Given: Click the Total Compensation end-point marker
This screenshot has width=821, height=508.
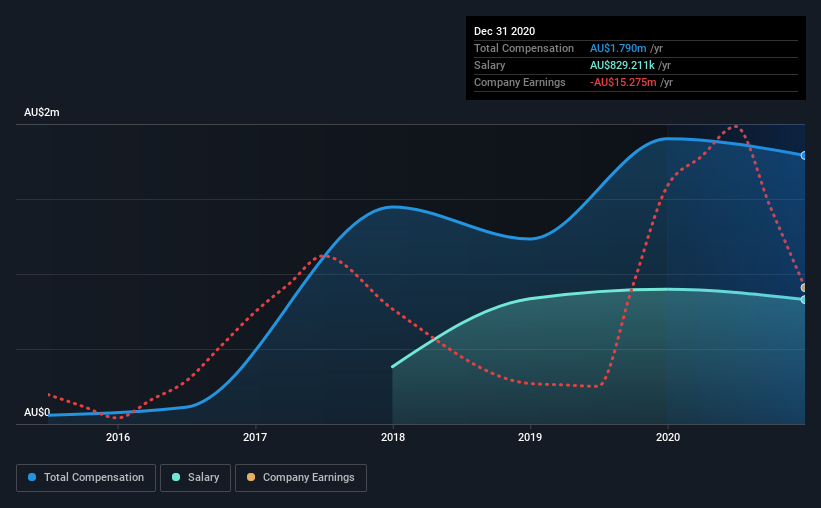Looking at the screenshot, I should coord(804,156).
